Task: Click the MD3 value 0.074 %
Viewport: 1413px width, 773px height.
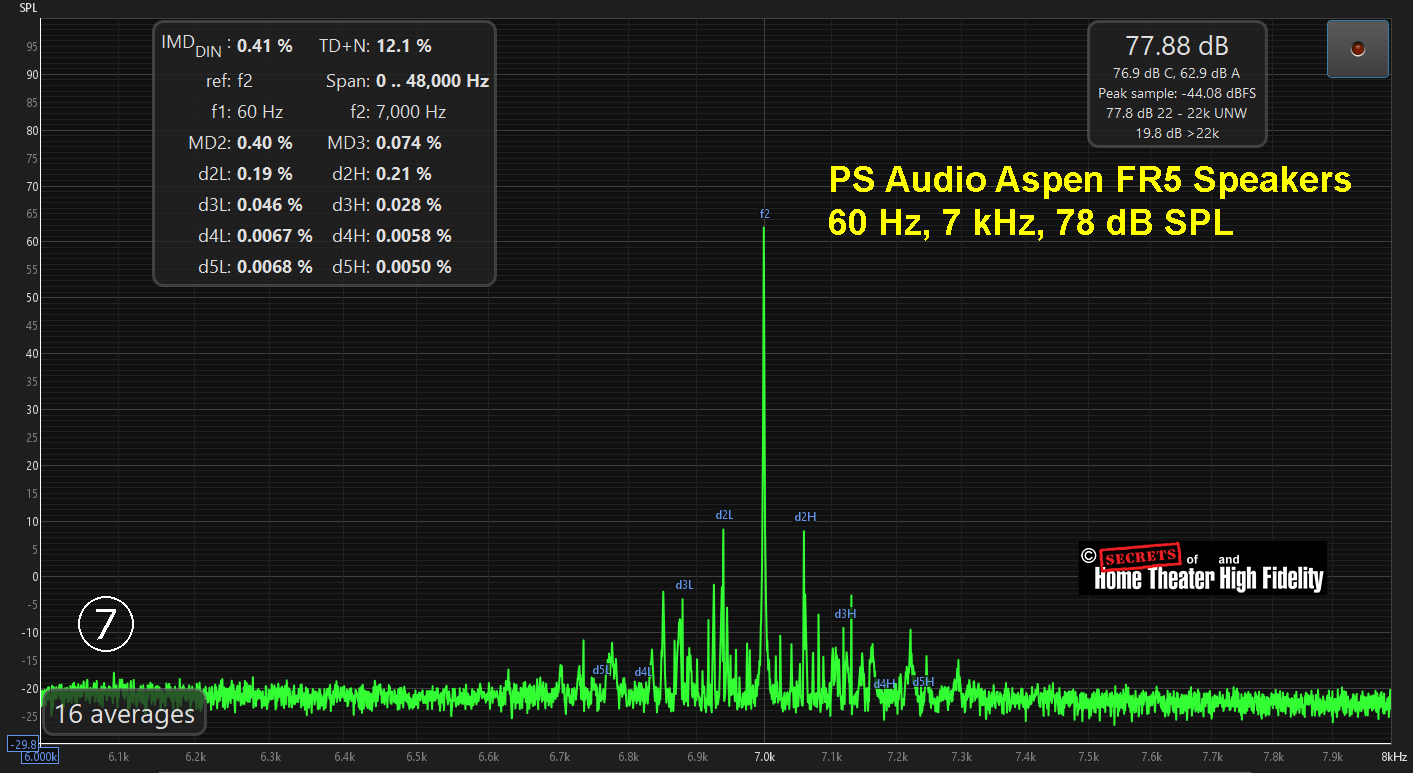Action: tap(409, 143)
